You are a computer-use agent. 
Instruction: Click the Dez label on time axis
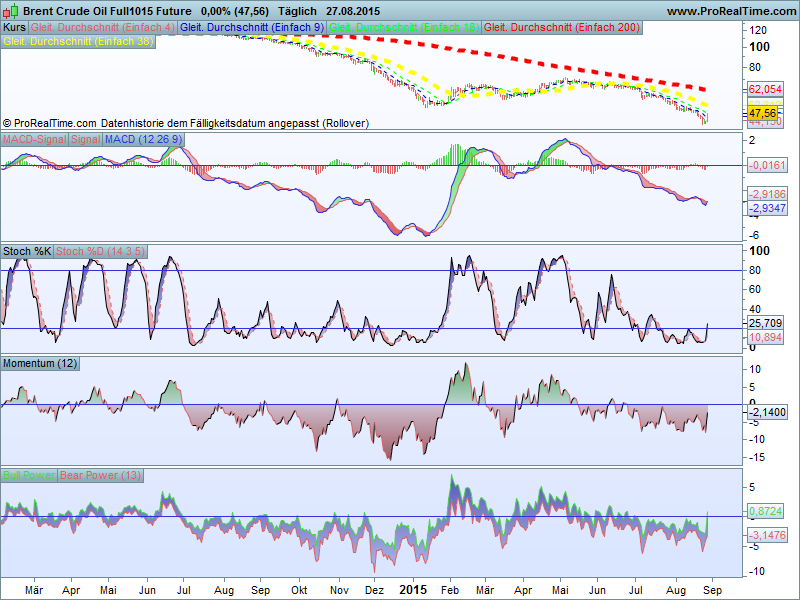374,590
